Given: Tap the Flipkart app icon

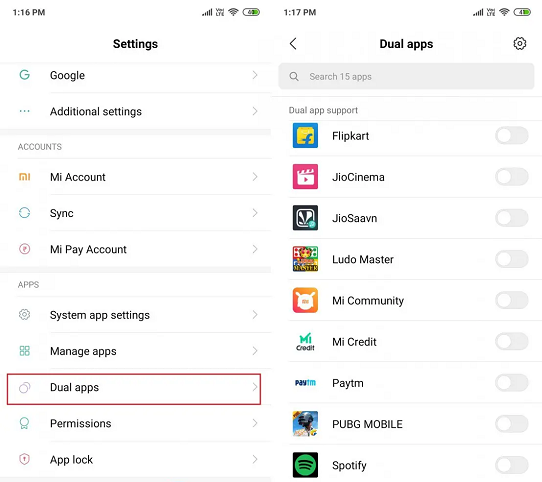Looking at the screenshot, I should pyautogui.click(x=305, y=136).
